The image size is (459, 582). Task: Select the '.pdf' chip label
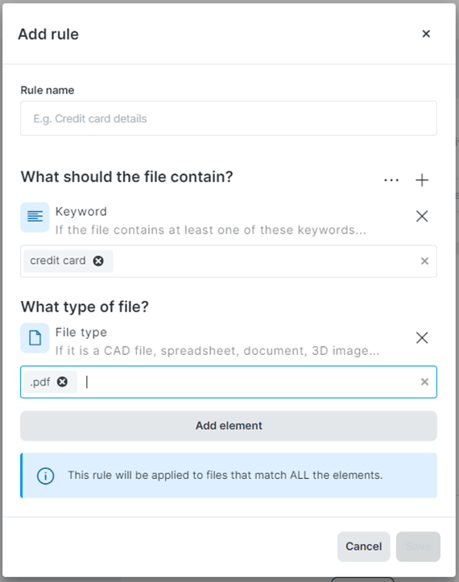pyautogui.click(x=40, y=382)
